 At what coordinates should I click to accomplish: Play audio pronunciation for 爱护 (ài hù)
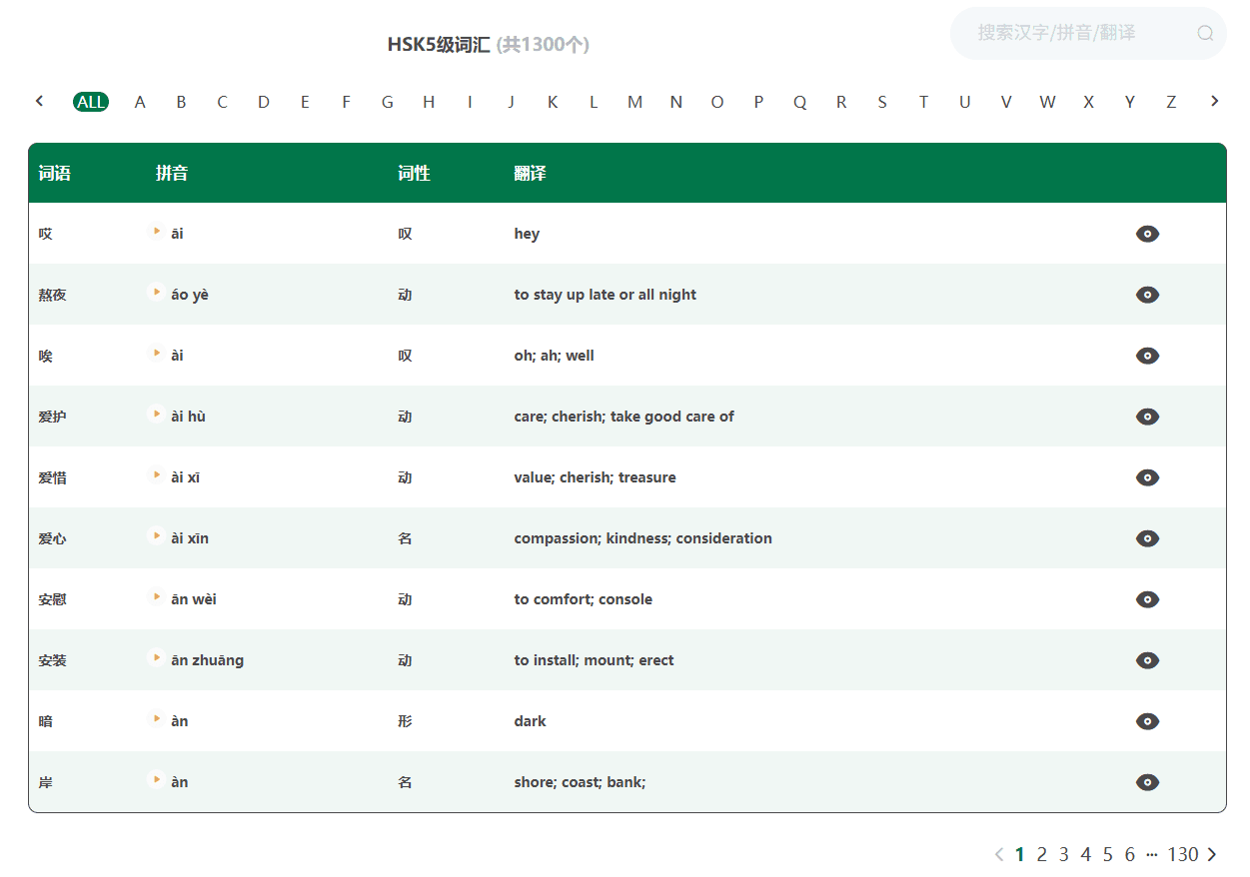tap(156, 416)
